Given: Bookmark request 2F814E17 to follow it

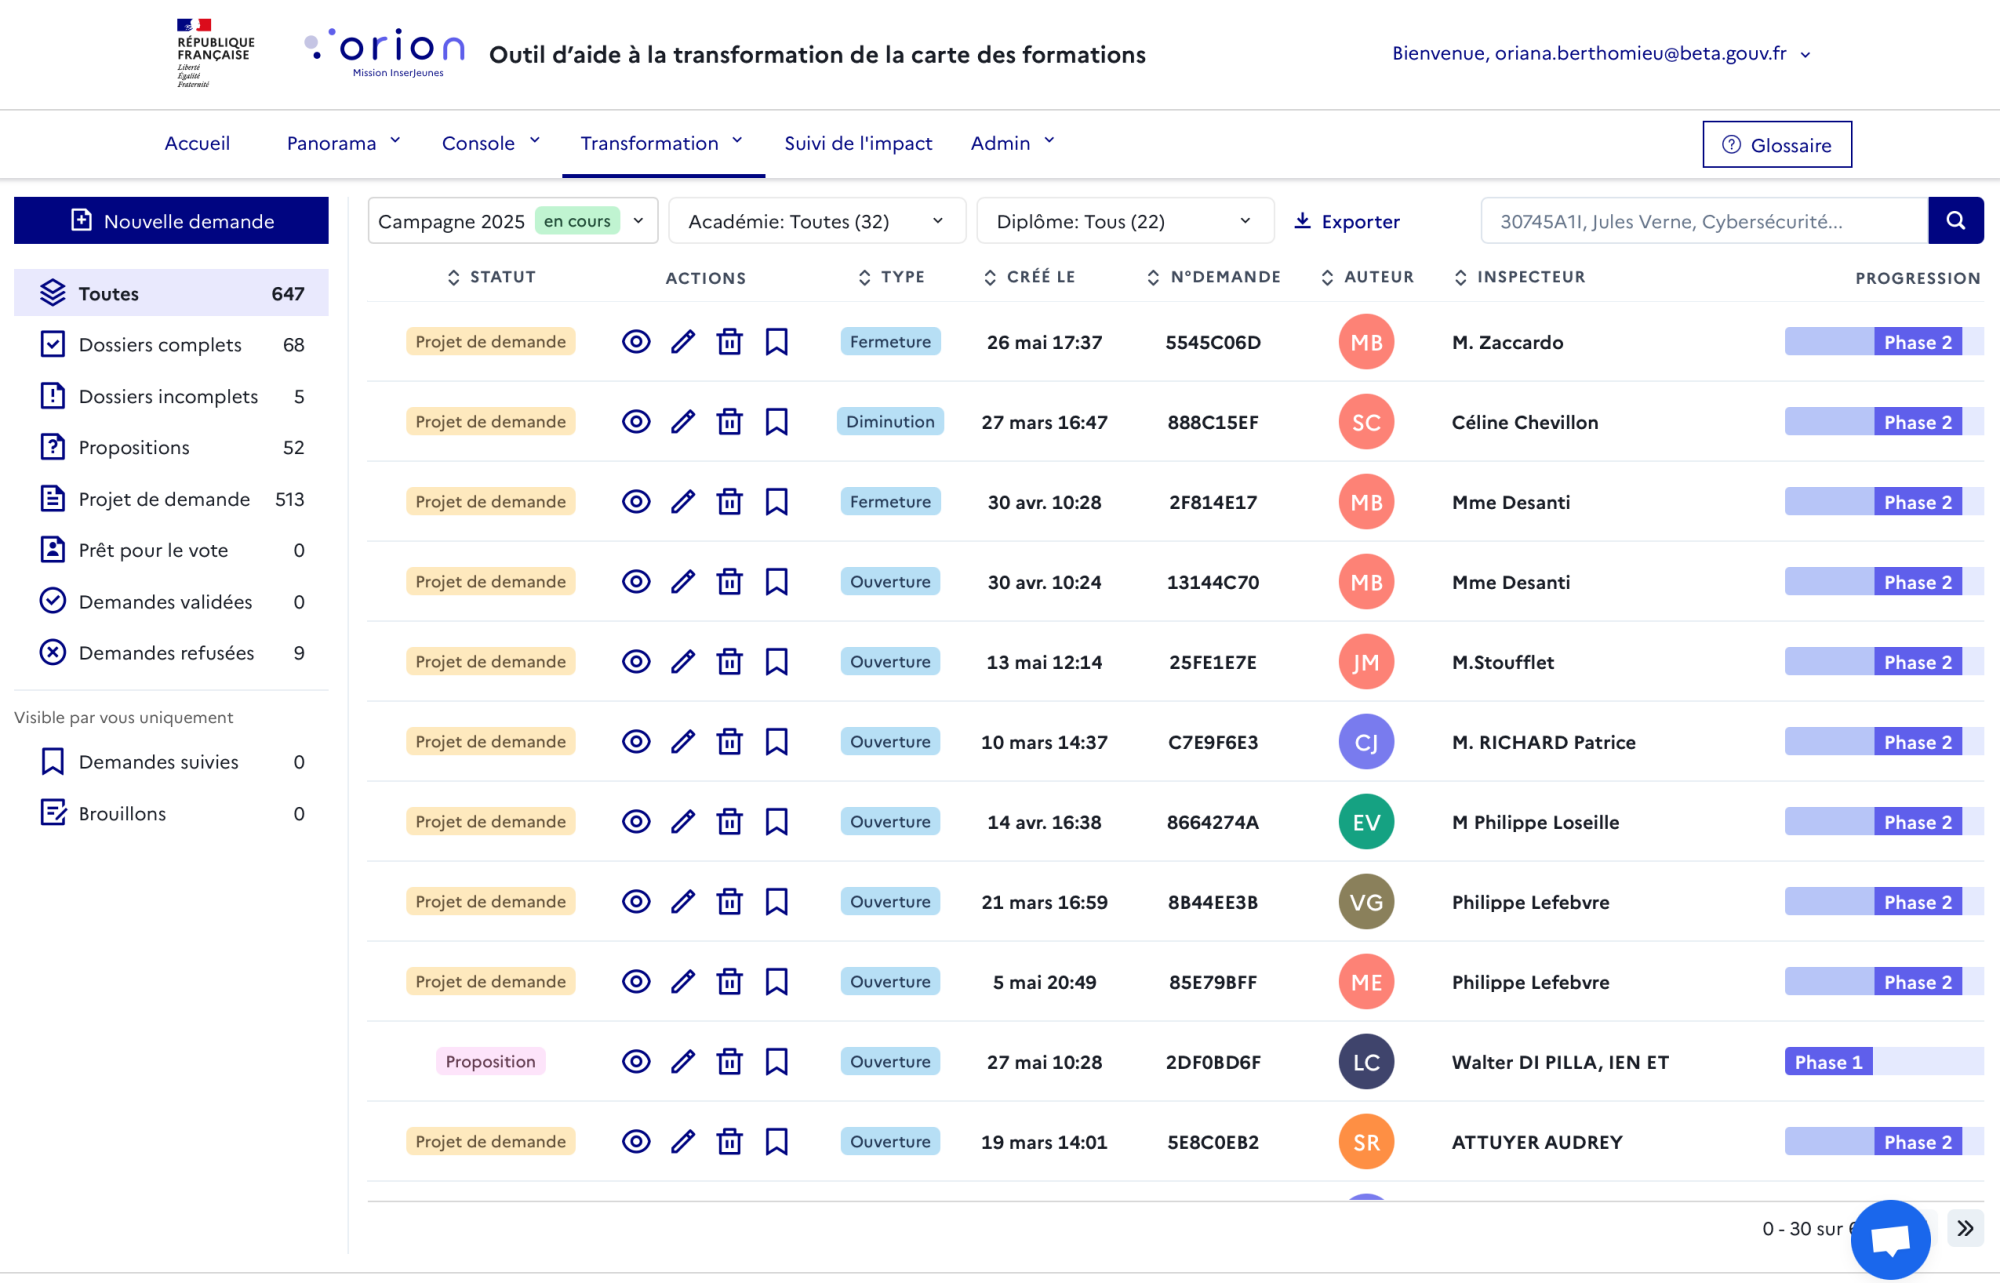Looking at the screenshot, I should 777,502.
